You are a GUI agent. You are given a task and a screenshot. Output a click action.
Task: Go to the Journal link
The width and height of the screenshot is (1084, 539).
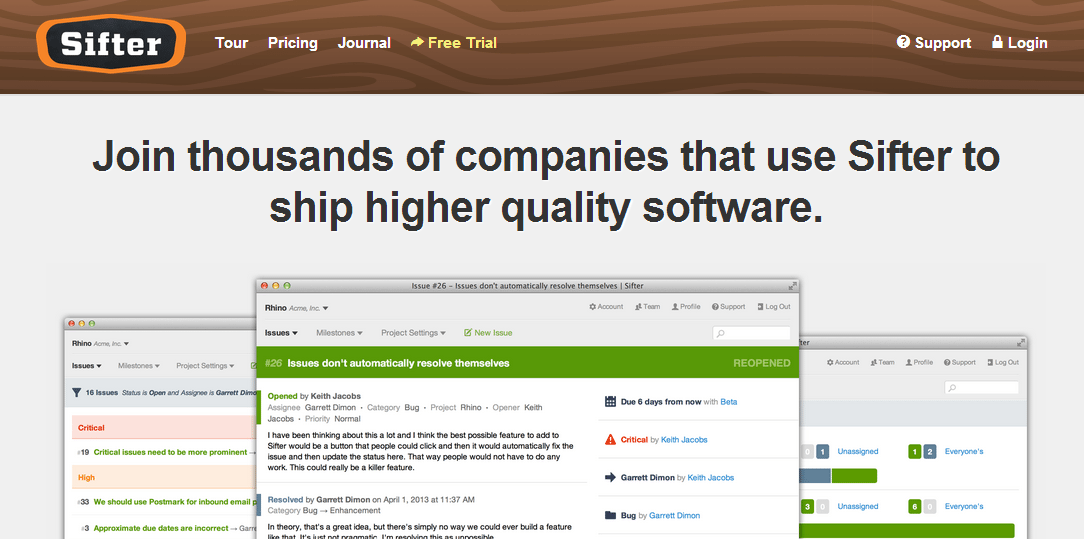[x=364, y=43]
